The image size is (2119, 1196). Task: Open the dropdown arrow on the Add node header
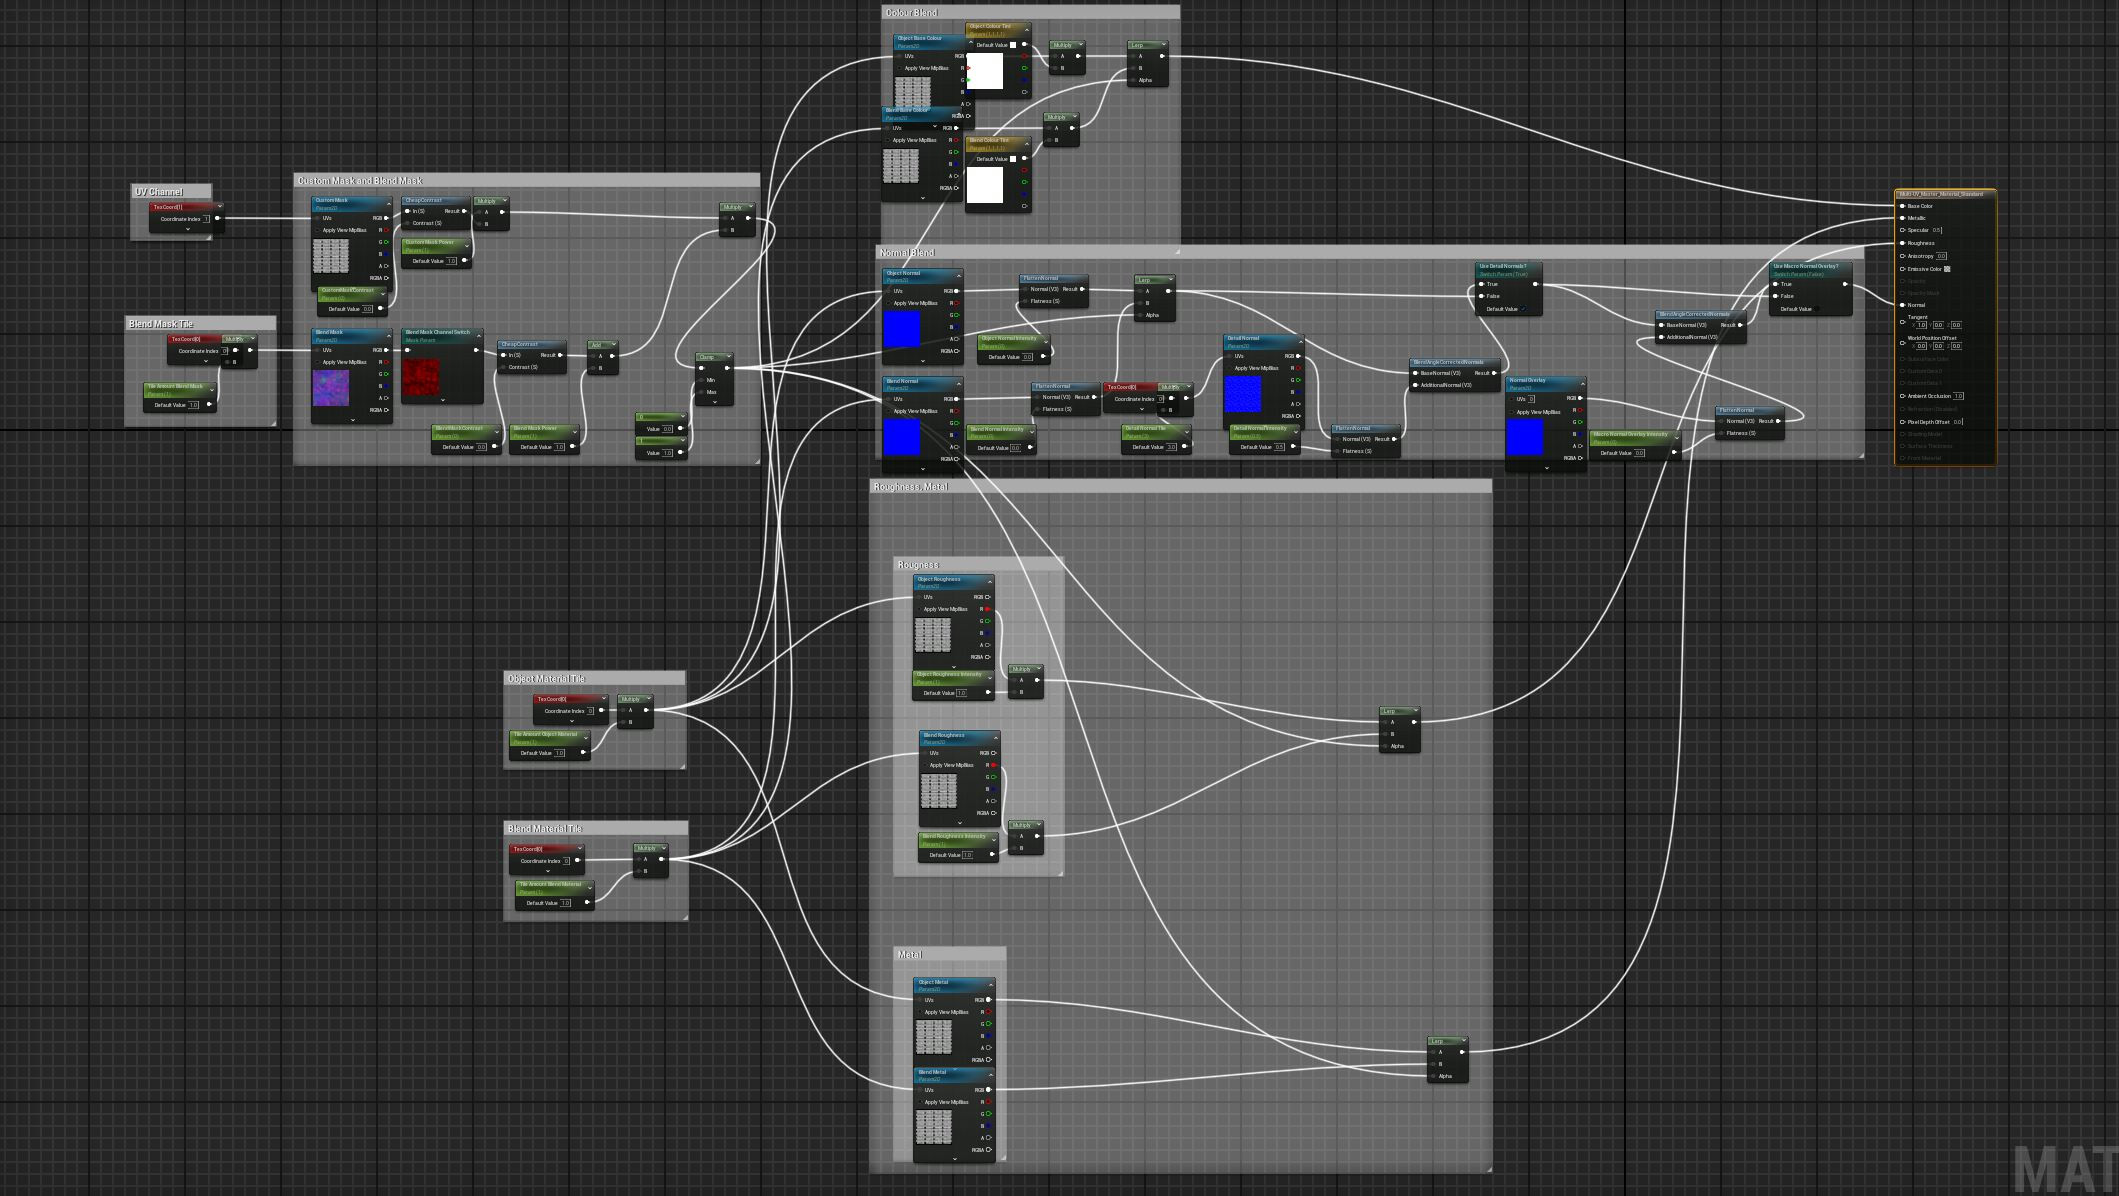click(x=614, y=346)
